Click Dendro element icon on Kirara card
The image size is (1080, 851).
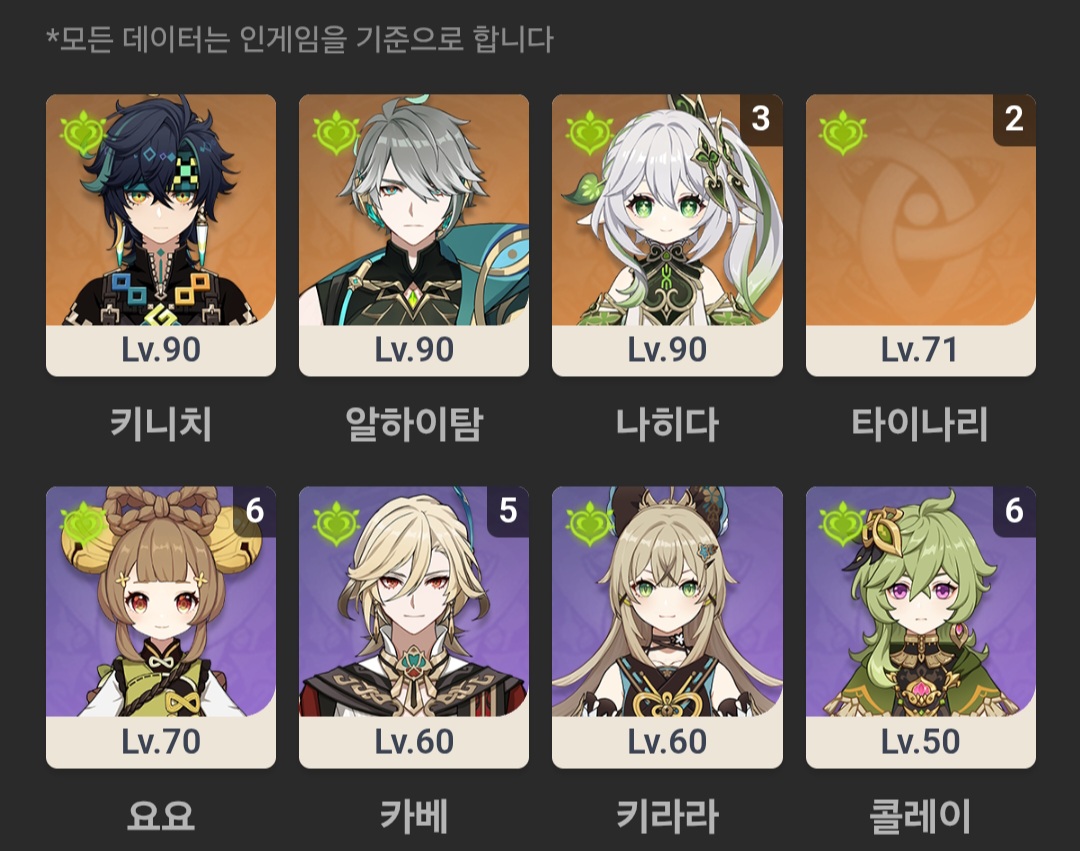point(590,525)
